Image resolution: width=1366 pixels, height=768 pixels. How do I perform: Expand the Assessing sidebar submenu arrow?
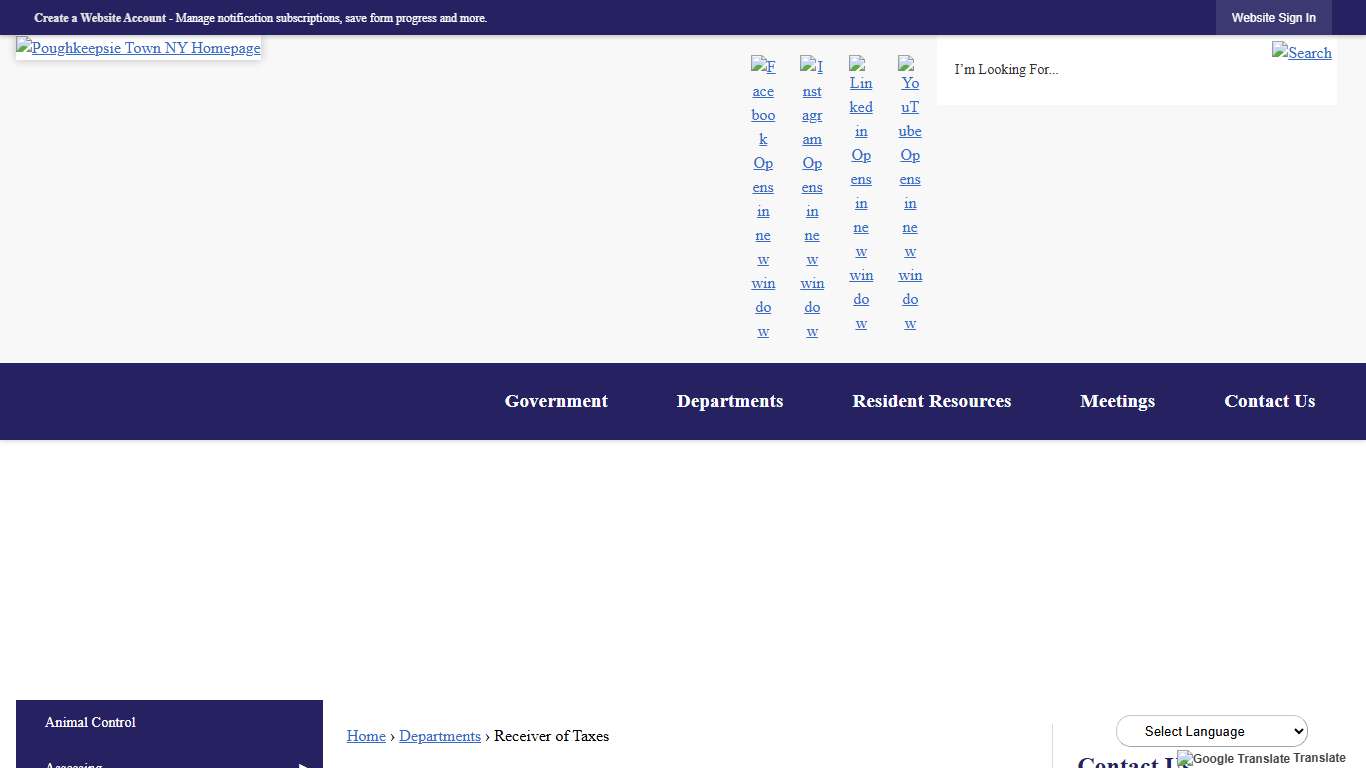coord(303,764)
